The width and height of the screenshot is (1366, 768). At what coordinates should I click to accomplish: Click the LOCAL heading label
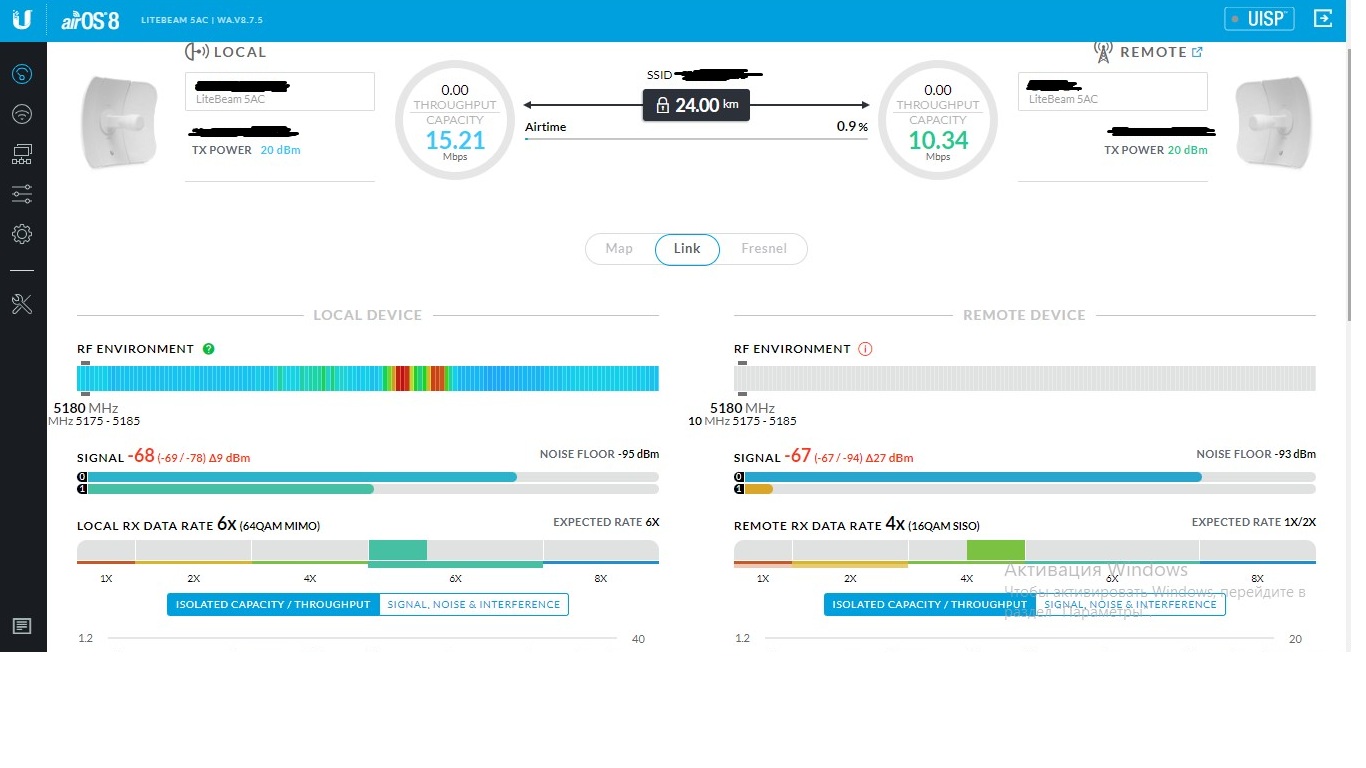pos(240,52)
